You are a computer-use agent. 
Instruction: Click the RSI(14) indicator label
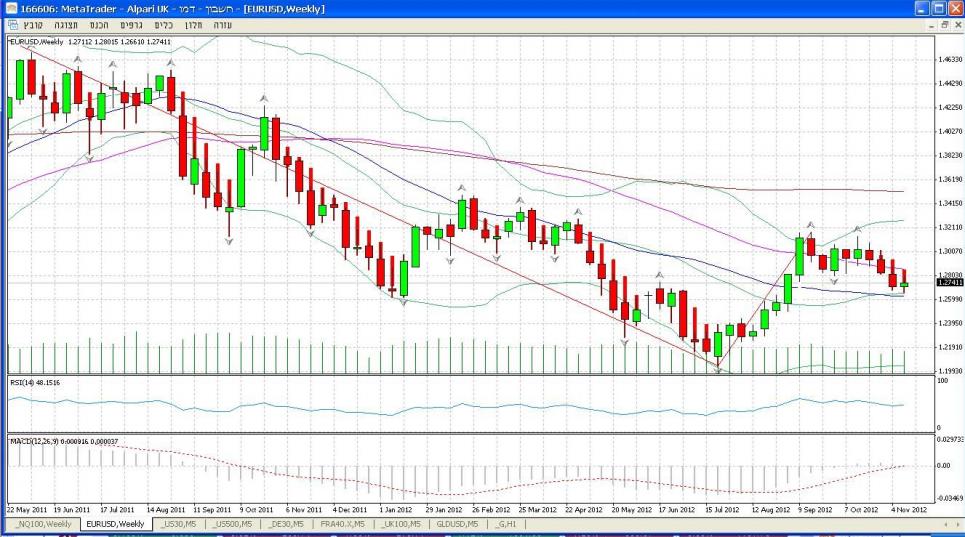click(36, 382)
